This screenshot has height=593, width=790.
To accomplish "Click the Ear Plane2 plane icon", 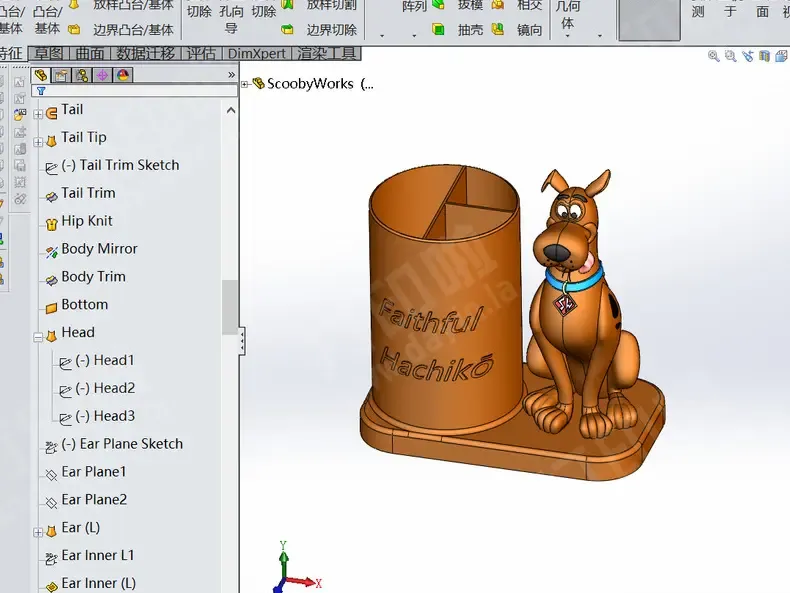I will [51, 503].
